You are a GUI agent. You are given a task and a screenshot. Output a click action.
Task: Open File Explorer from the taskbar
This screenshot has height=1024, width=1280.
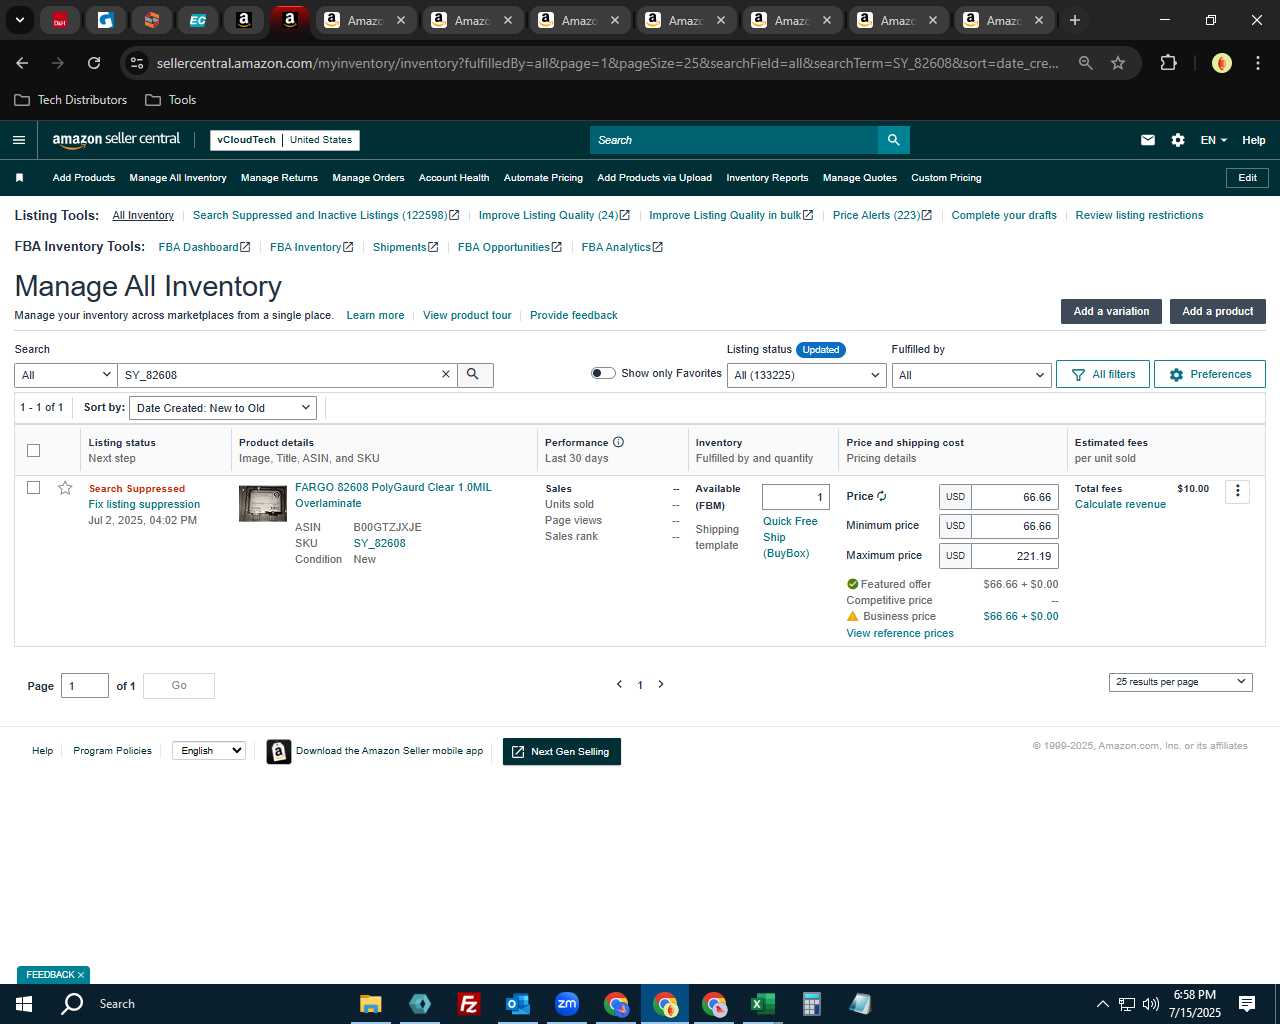(x=370, y=1004)
